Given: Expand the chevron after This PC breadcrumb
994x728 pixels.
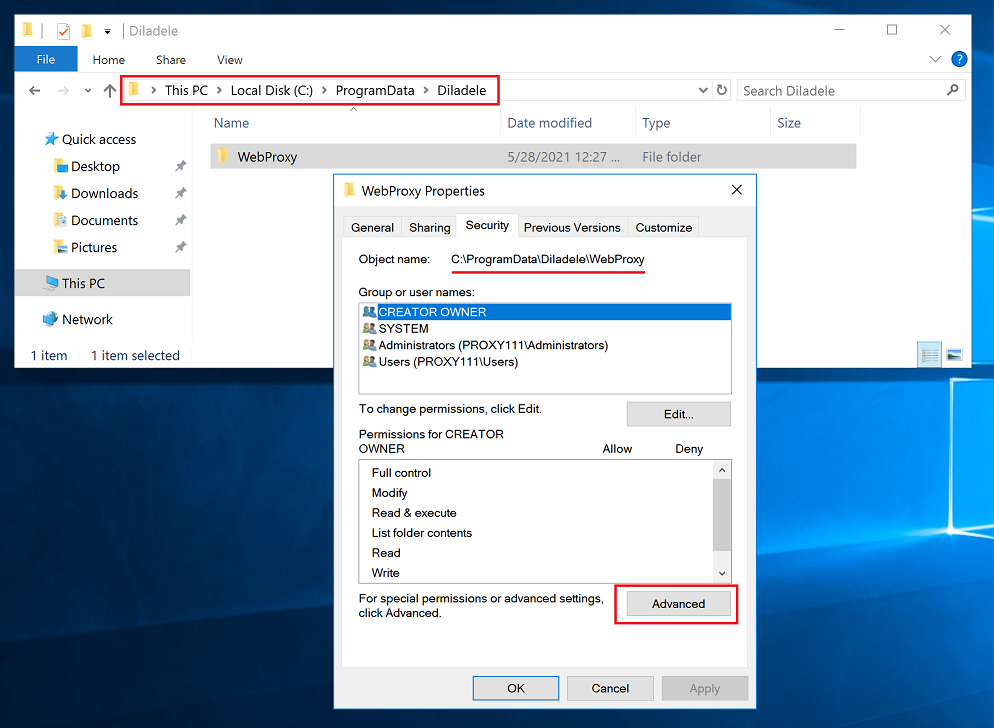Looking at the screenshot, I should tap(219, 90).
